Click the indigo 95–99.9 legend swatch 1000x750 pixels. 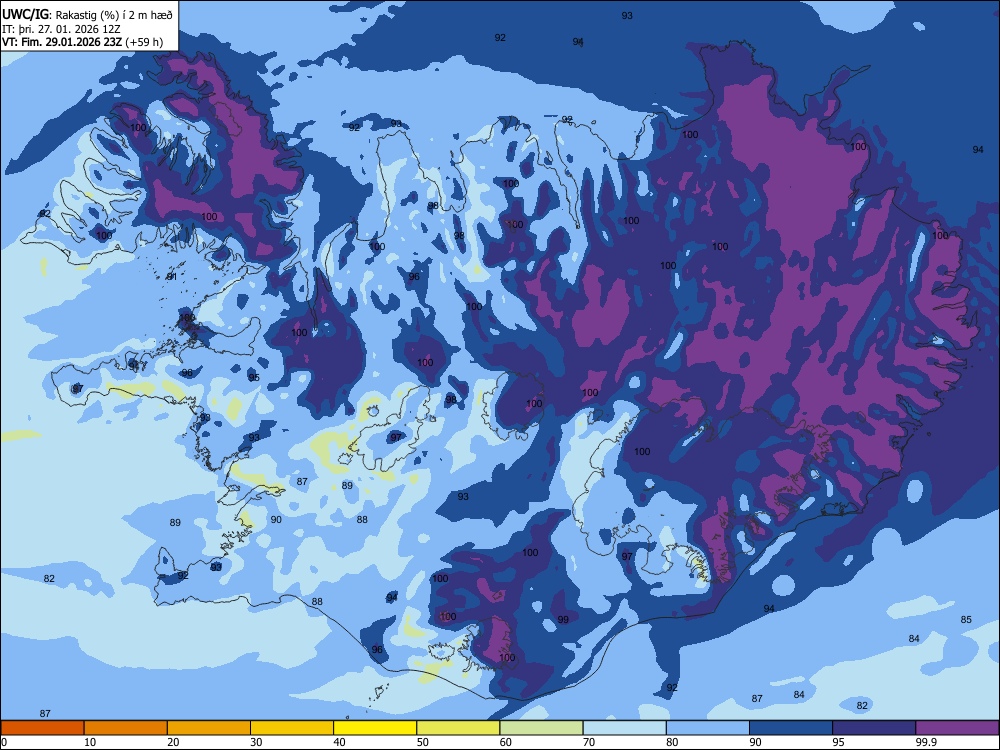874,728
